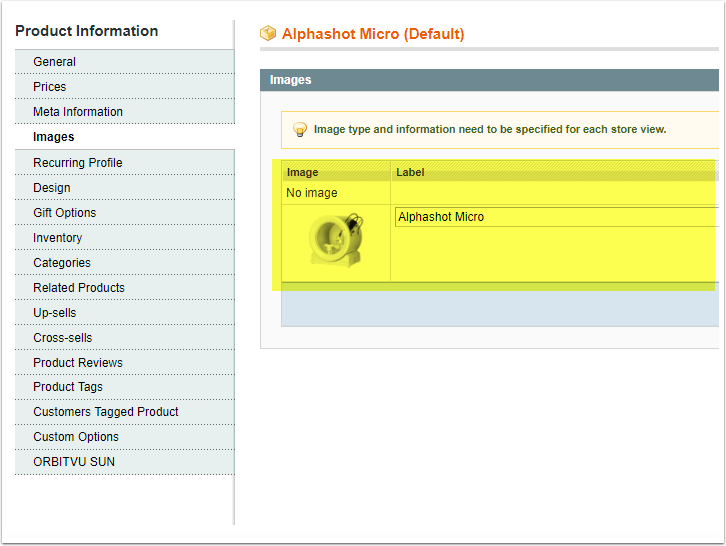Viewport: 726px width, 546px height.
Task: Click the Images section header bar
Action: point(489,80)
